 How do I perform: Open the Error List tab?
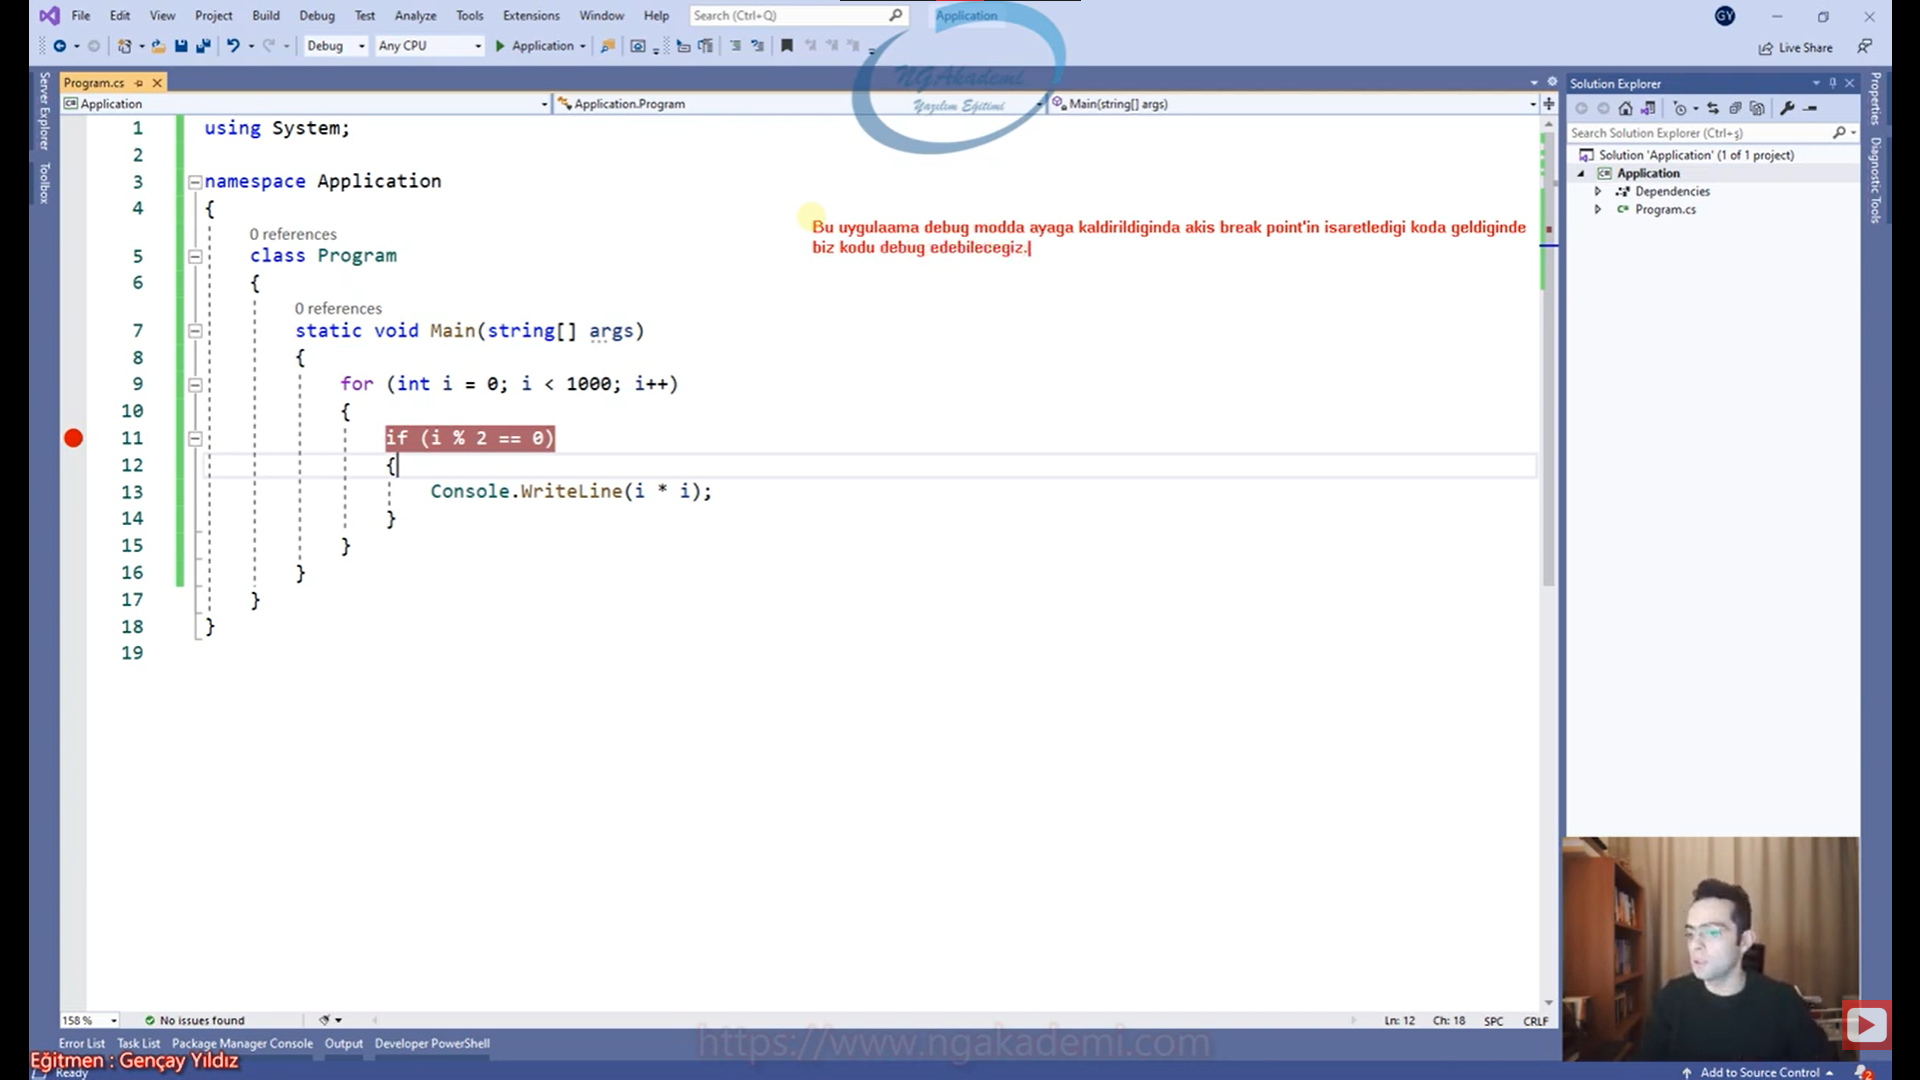click(82, 1043)
